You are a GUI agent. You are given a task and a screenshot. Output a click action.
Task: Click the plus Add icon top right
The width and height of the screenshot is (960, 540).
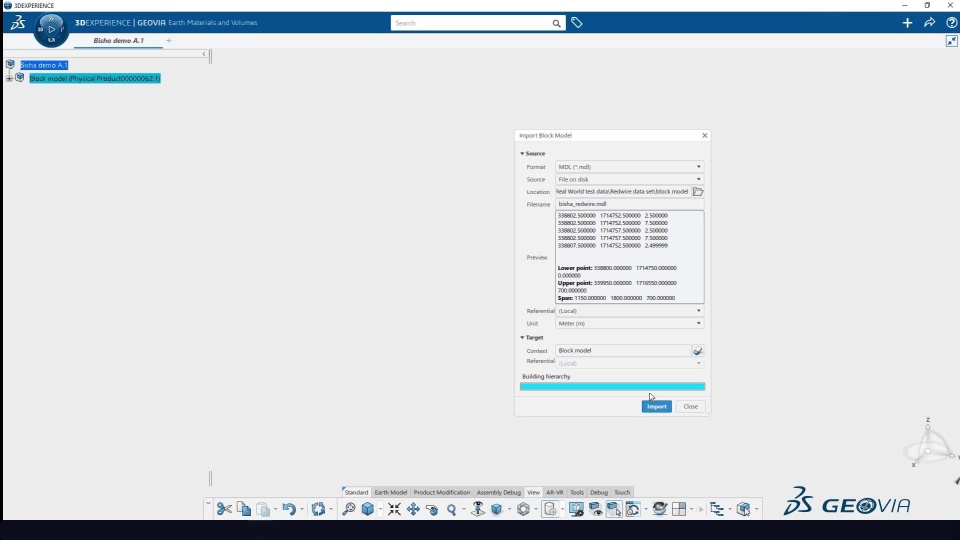[x=907, y=23]
